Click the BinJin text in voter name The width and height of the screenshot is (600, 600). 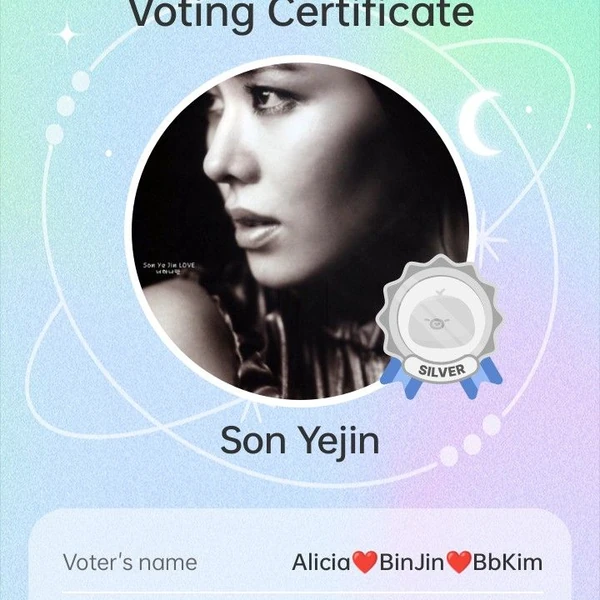[x=412, y=562]
